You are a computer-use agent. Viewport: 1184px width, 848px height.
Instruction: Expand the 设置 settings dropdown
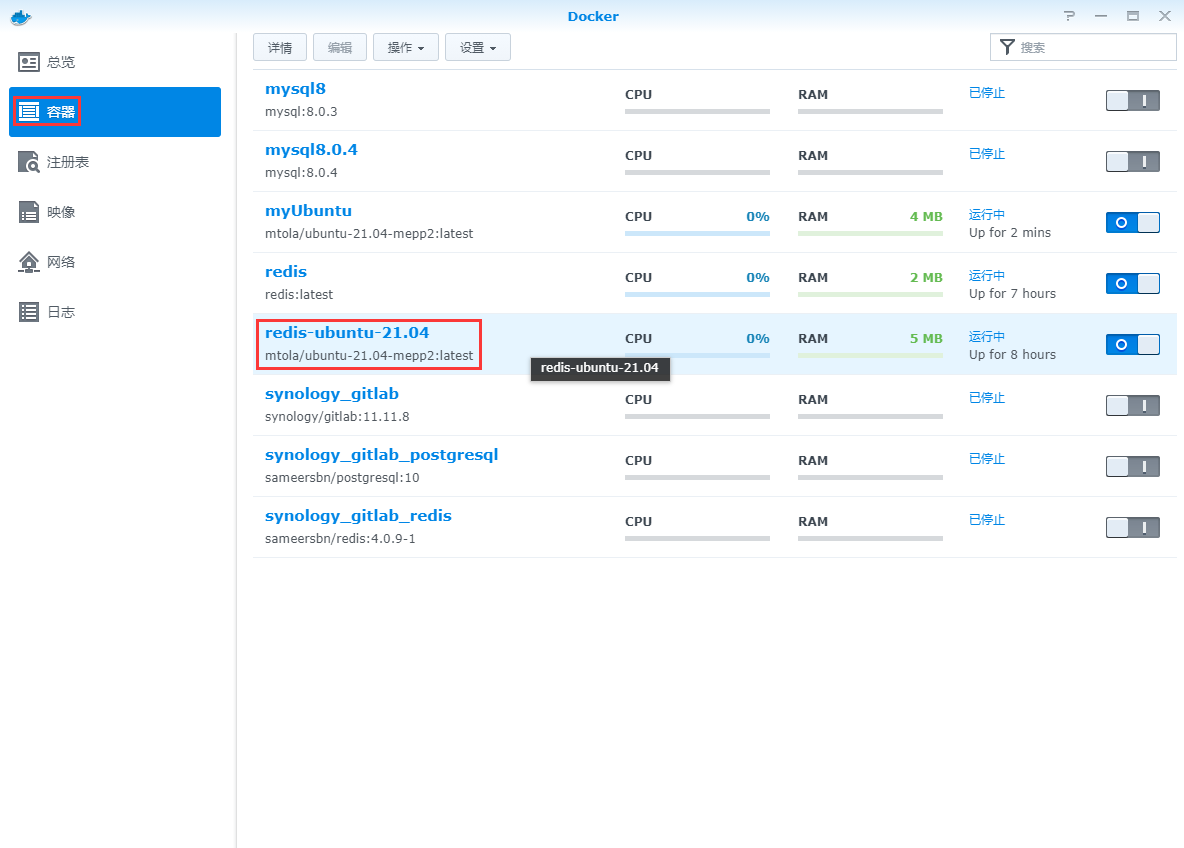click(477, 48)
